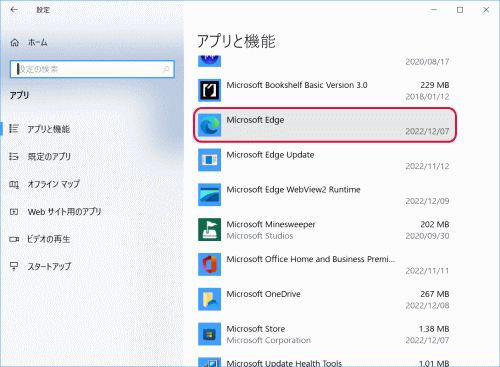Viewport: 500px width, 367px height.
Task: Go back with the back arrow
Action: pos(14,10)
